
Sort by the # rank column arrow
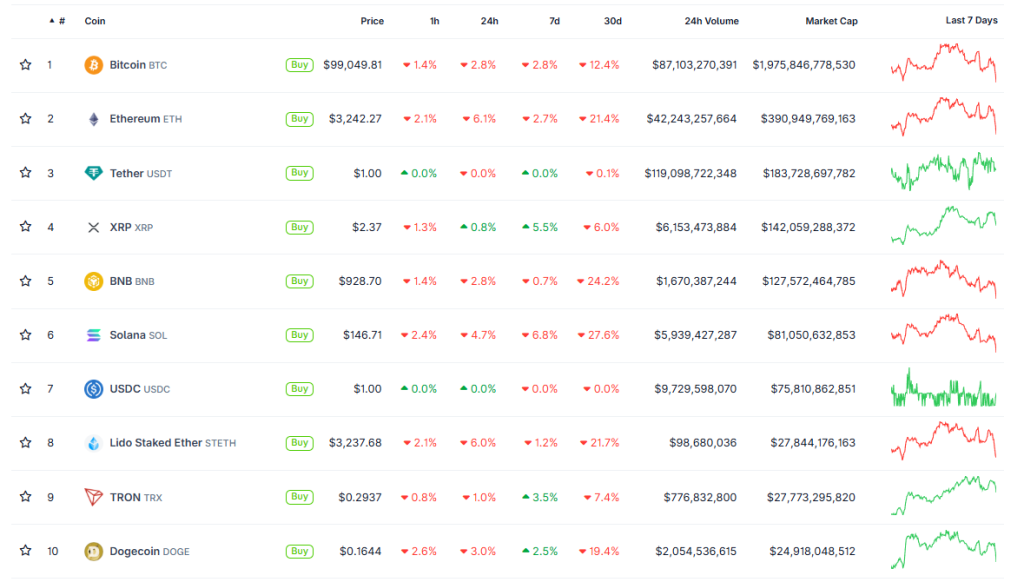click(x=52, y=20)
